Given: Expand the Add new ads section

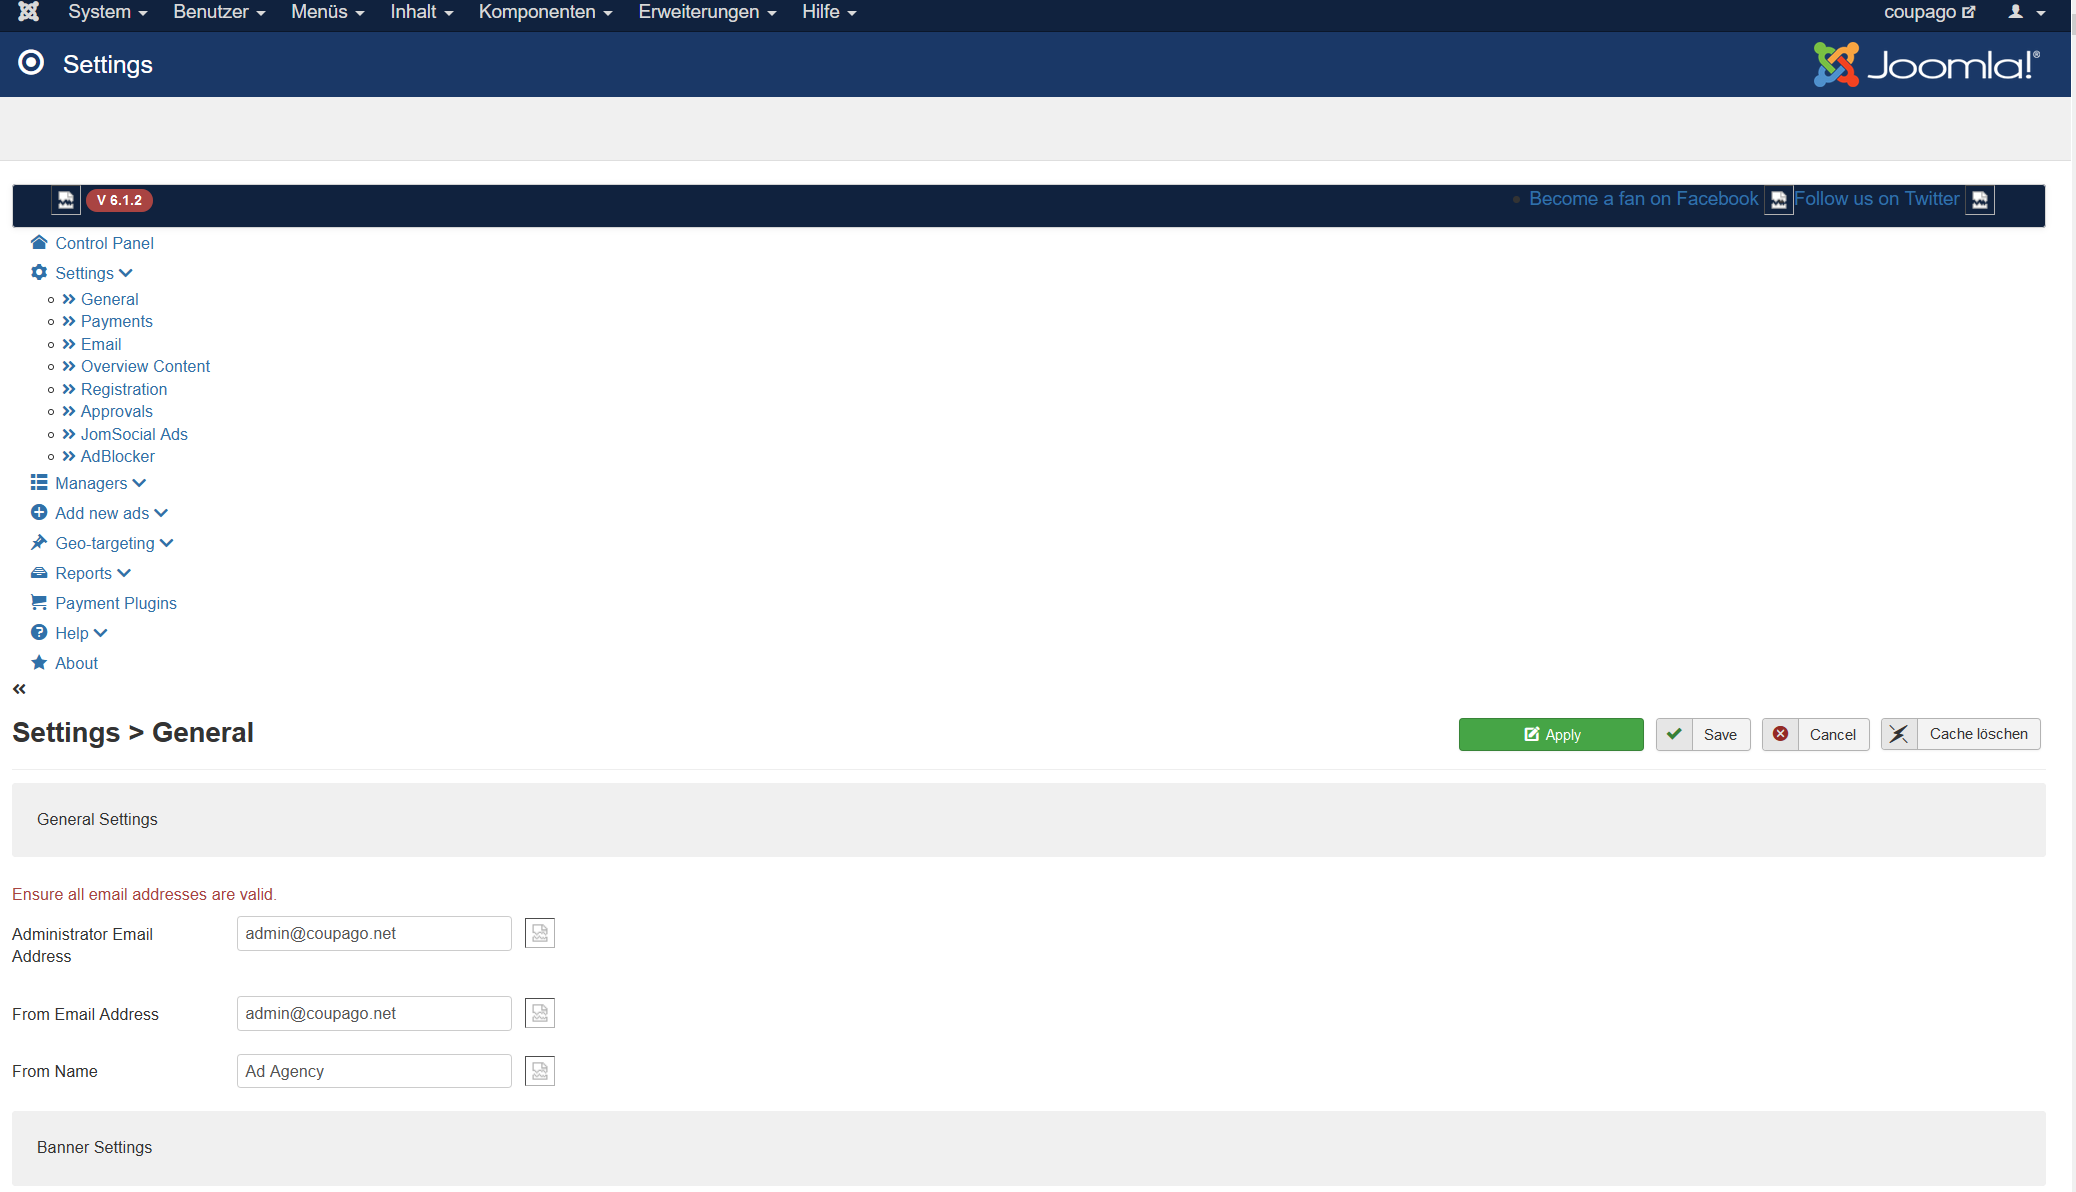Looking at the screenshot, I should (x=102, y=513).
